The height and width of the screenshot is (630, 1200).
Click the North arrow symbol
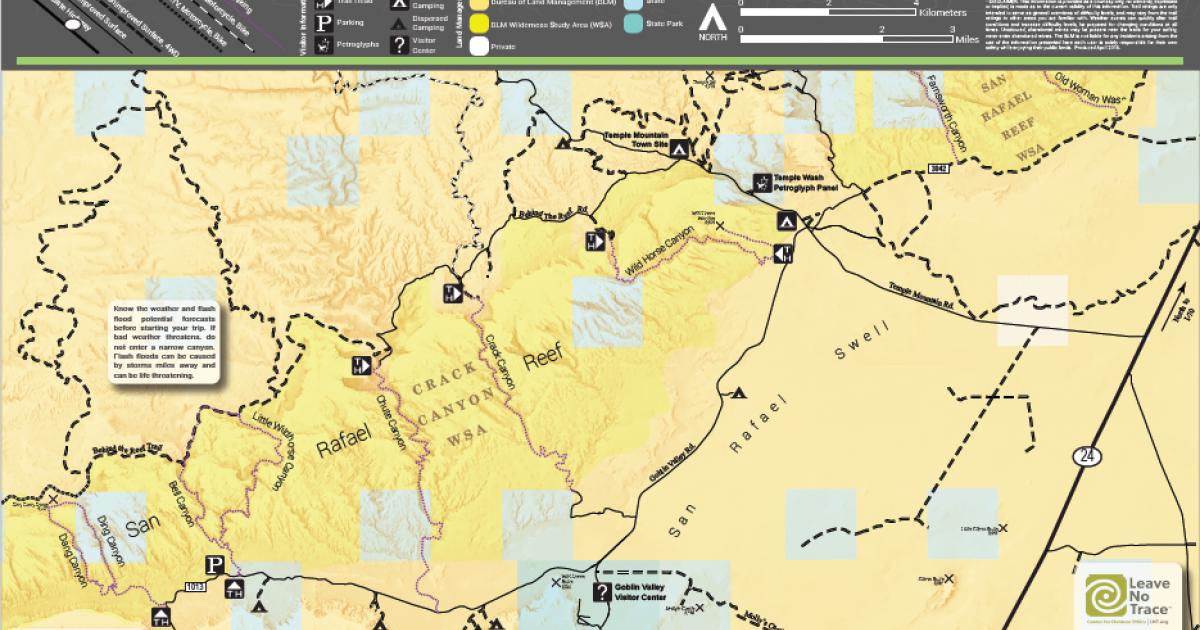[x=711, y=19]
